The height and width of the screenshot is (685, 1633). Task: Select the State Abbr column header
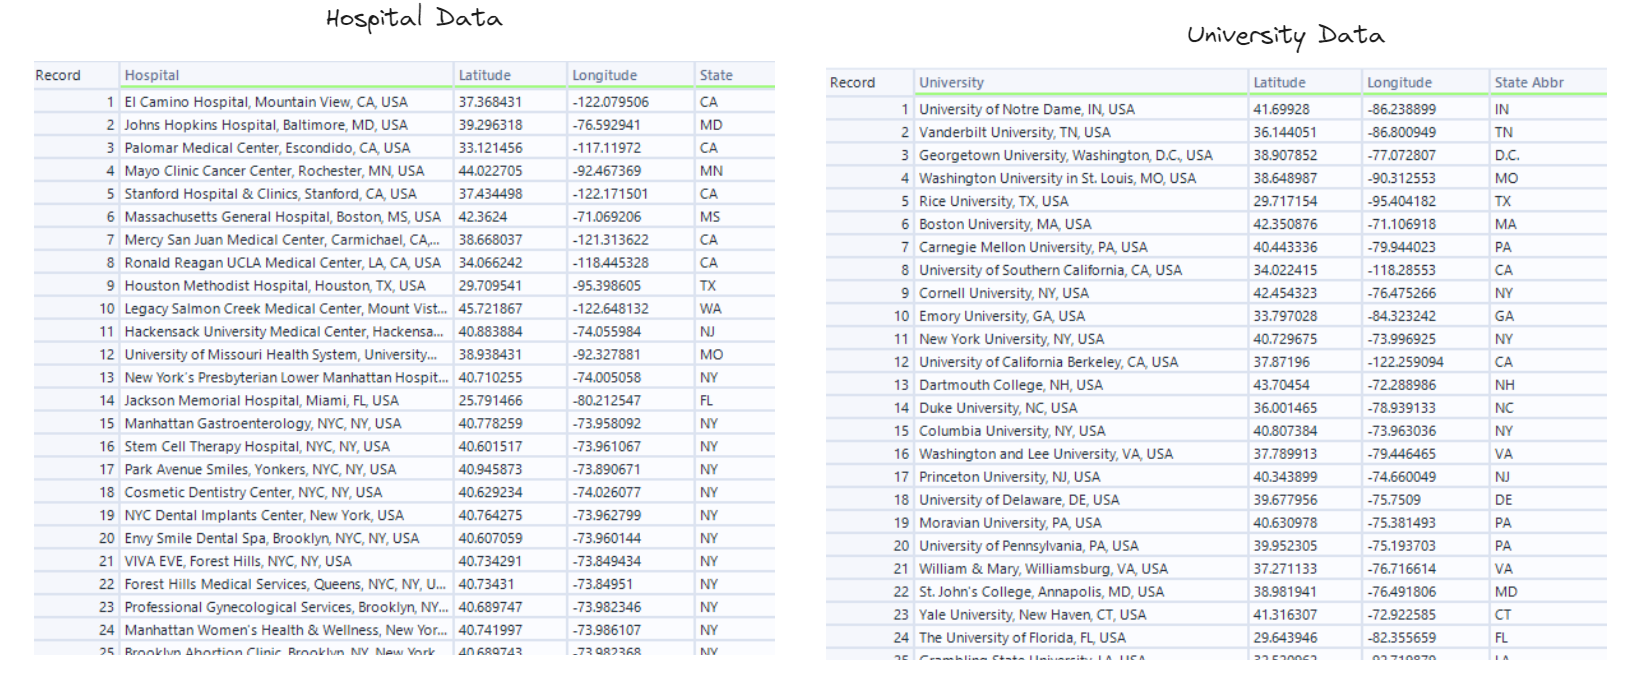[1528, 82]
